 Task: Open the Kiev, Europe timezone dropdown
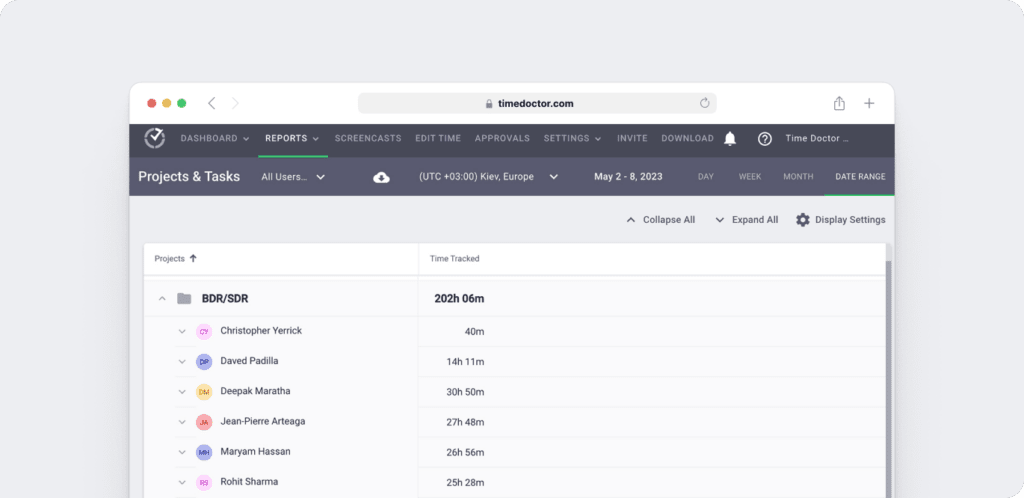pos(488,177)
